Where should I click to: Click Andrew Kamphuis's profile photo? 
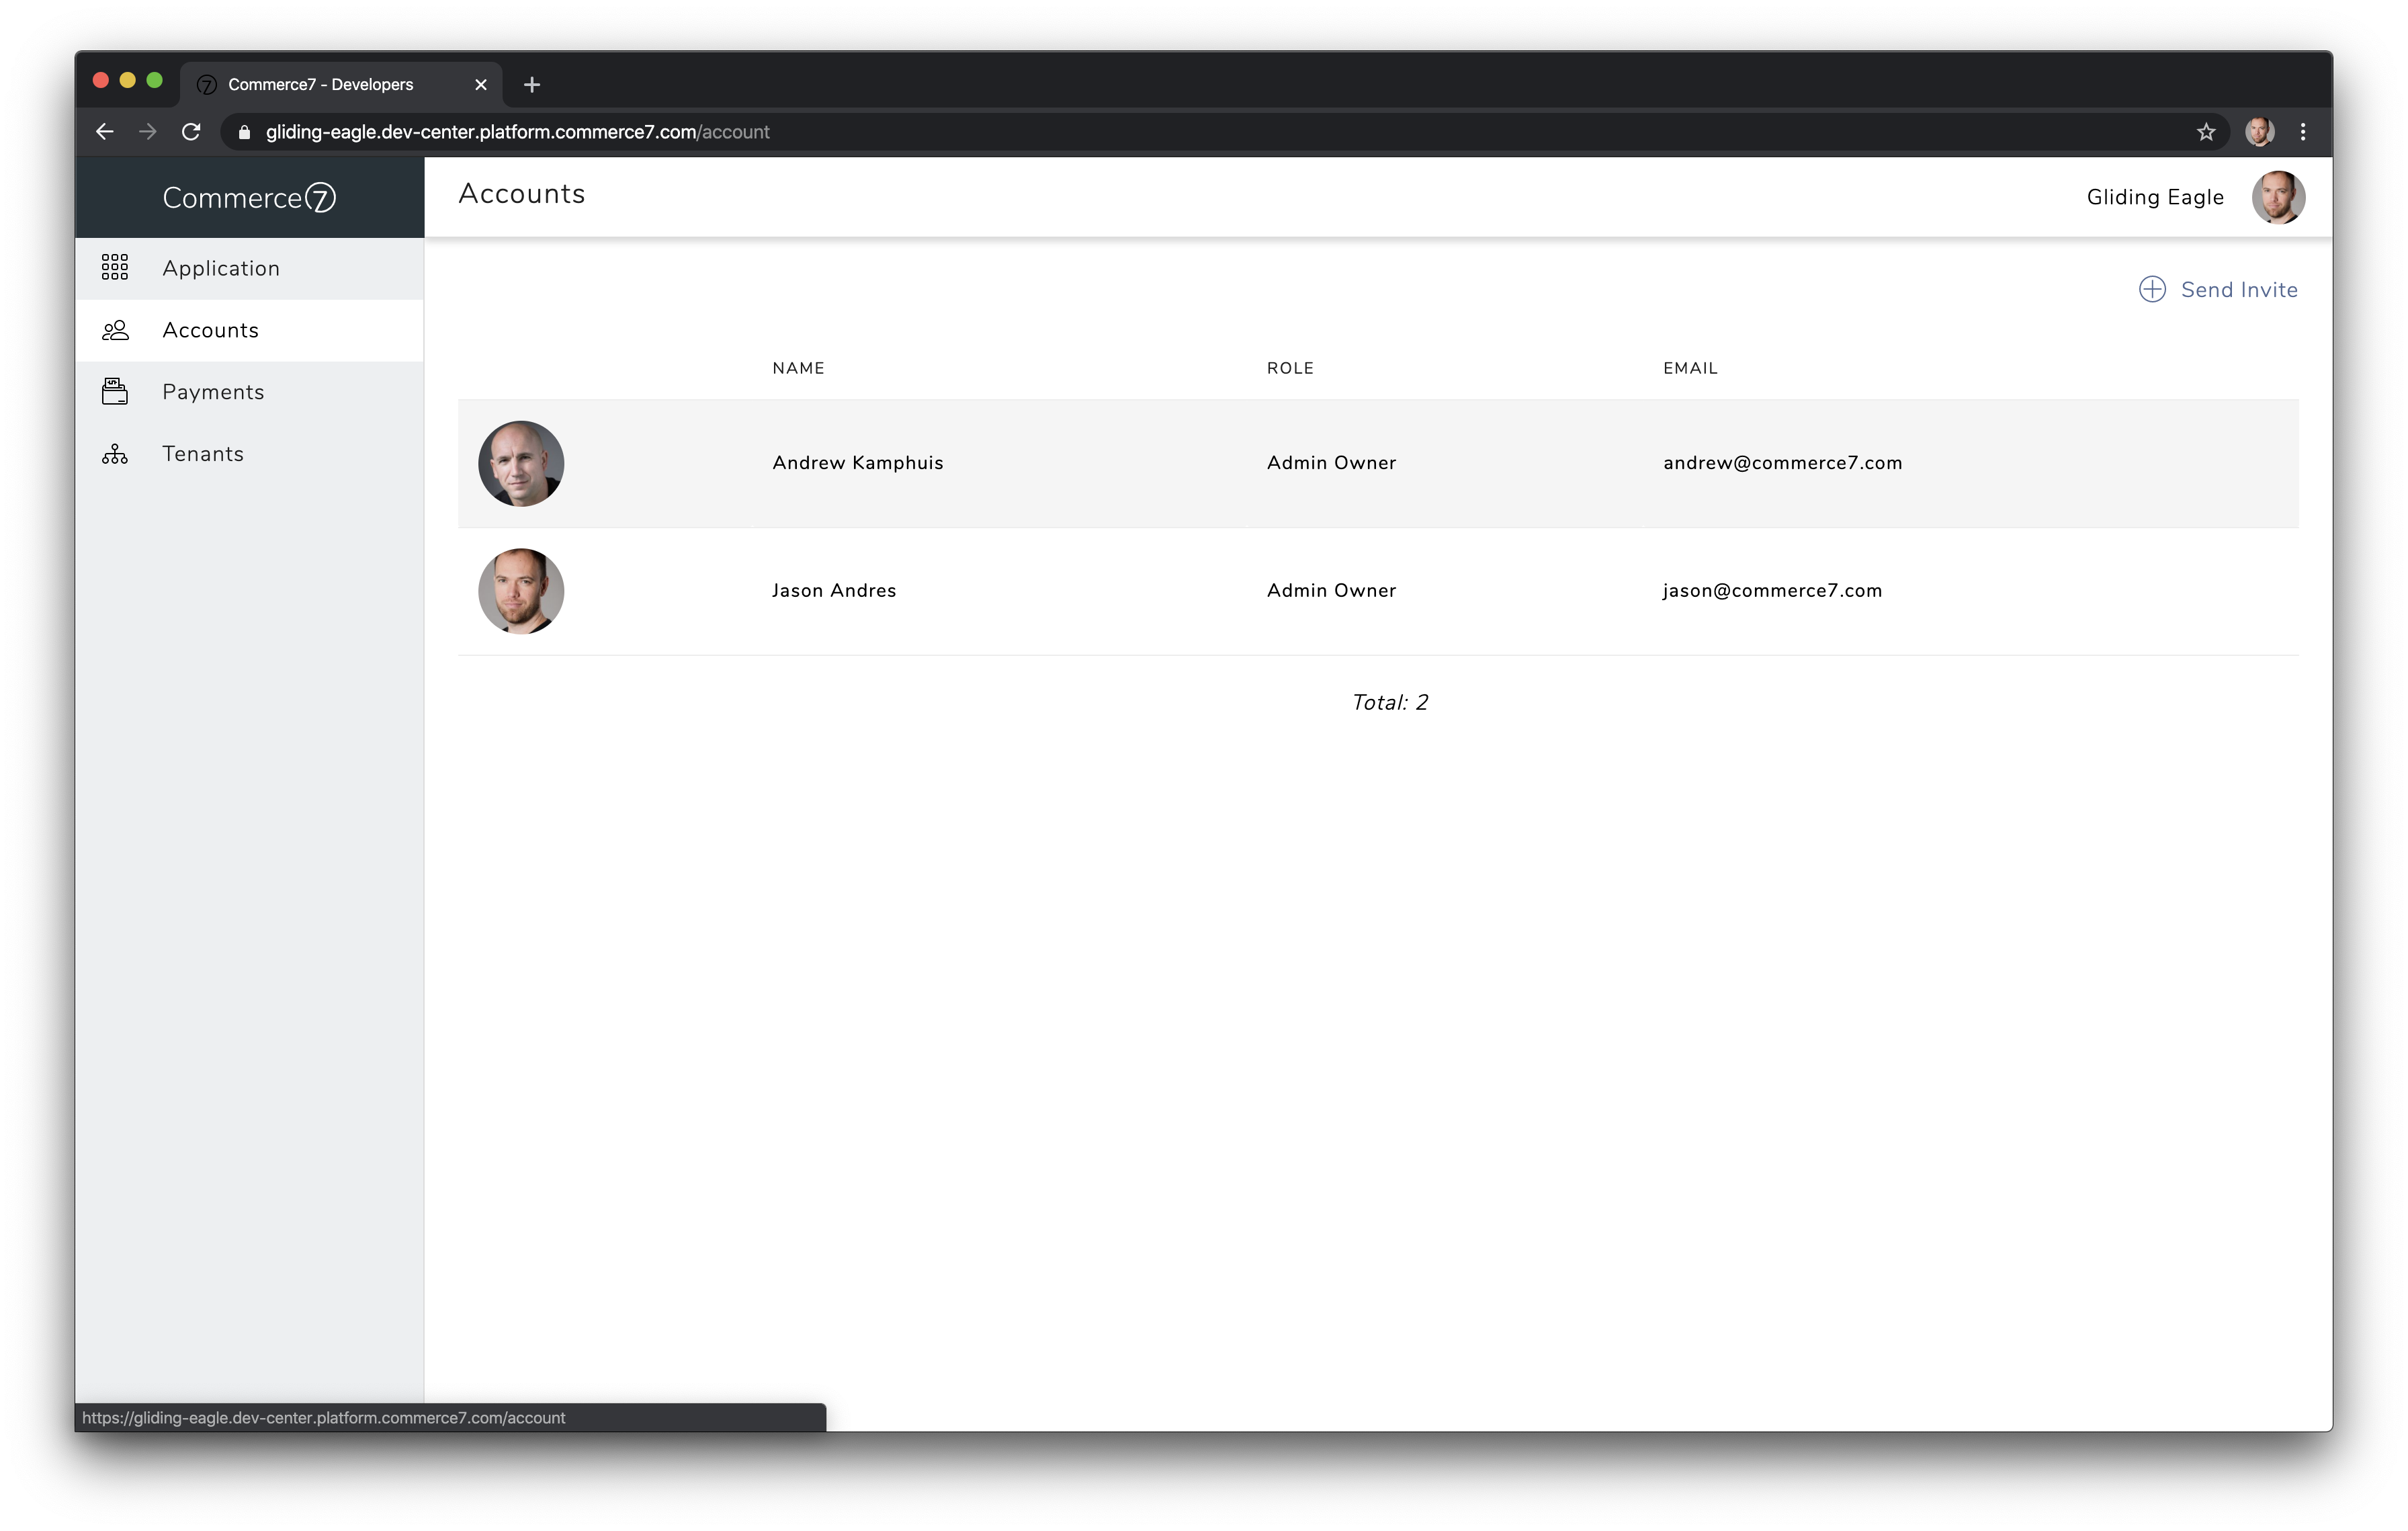pyautogui.click(x=521, y=463)
